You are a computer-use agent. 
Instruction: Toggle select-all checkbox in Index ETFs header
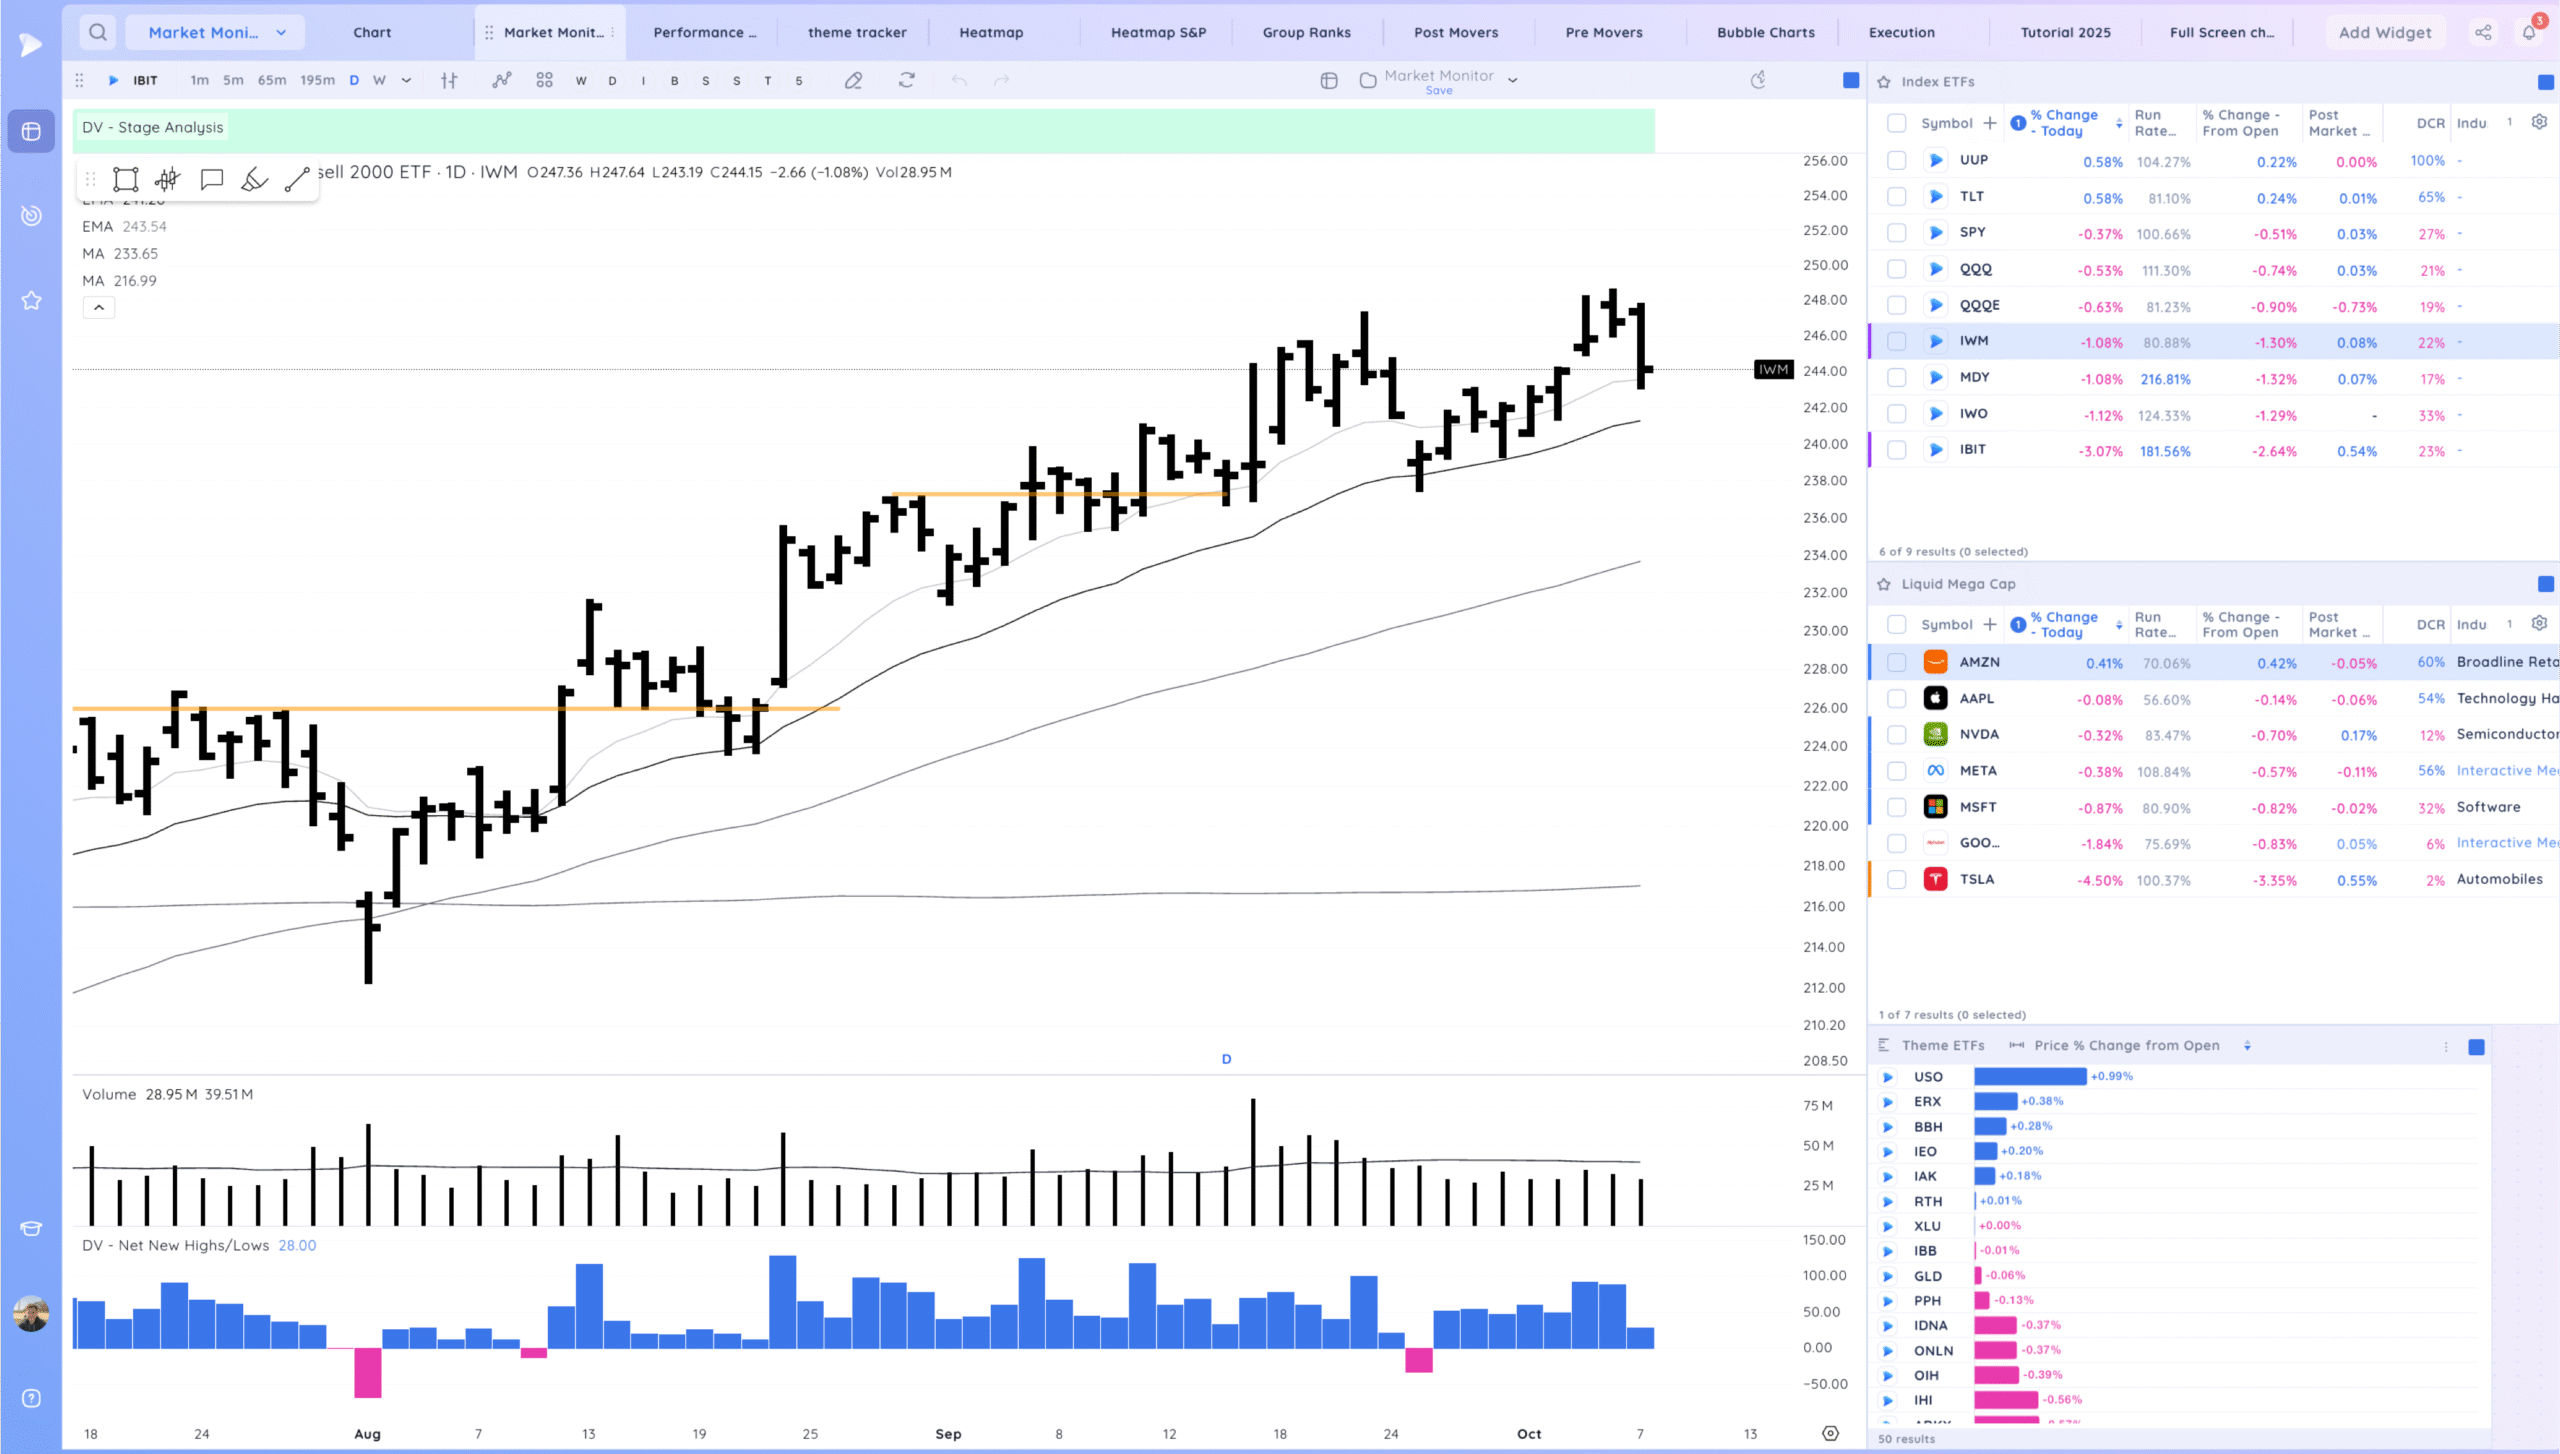pos(1896,123)
